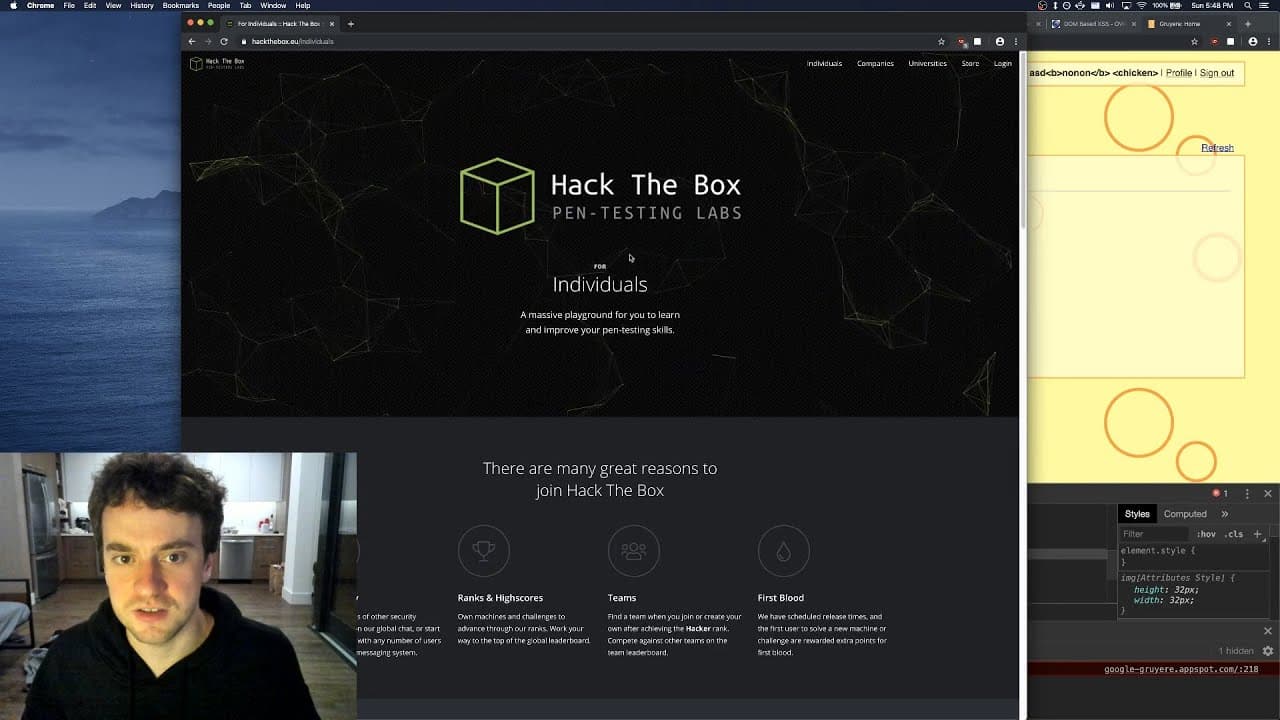The width and height of the screenshot is (1280, 720).
Task: Select the Gruyere: Home tab
Action: coord(1188,23)
